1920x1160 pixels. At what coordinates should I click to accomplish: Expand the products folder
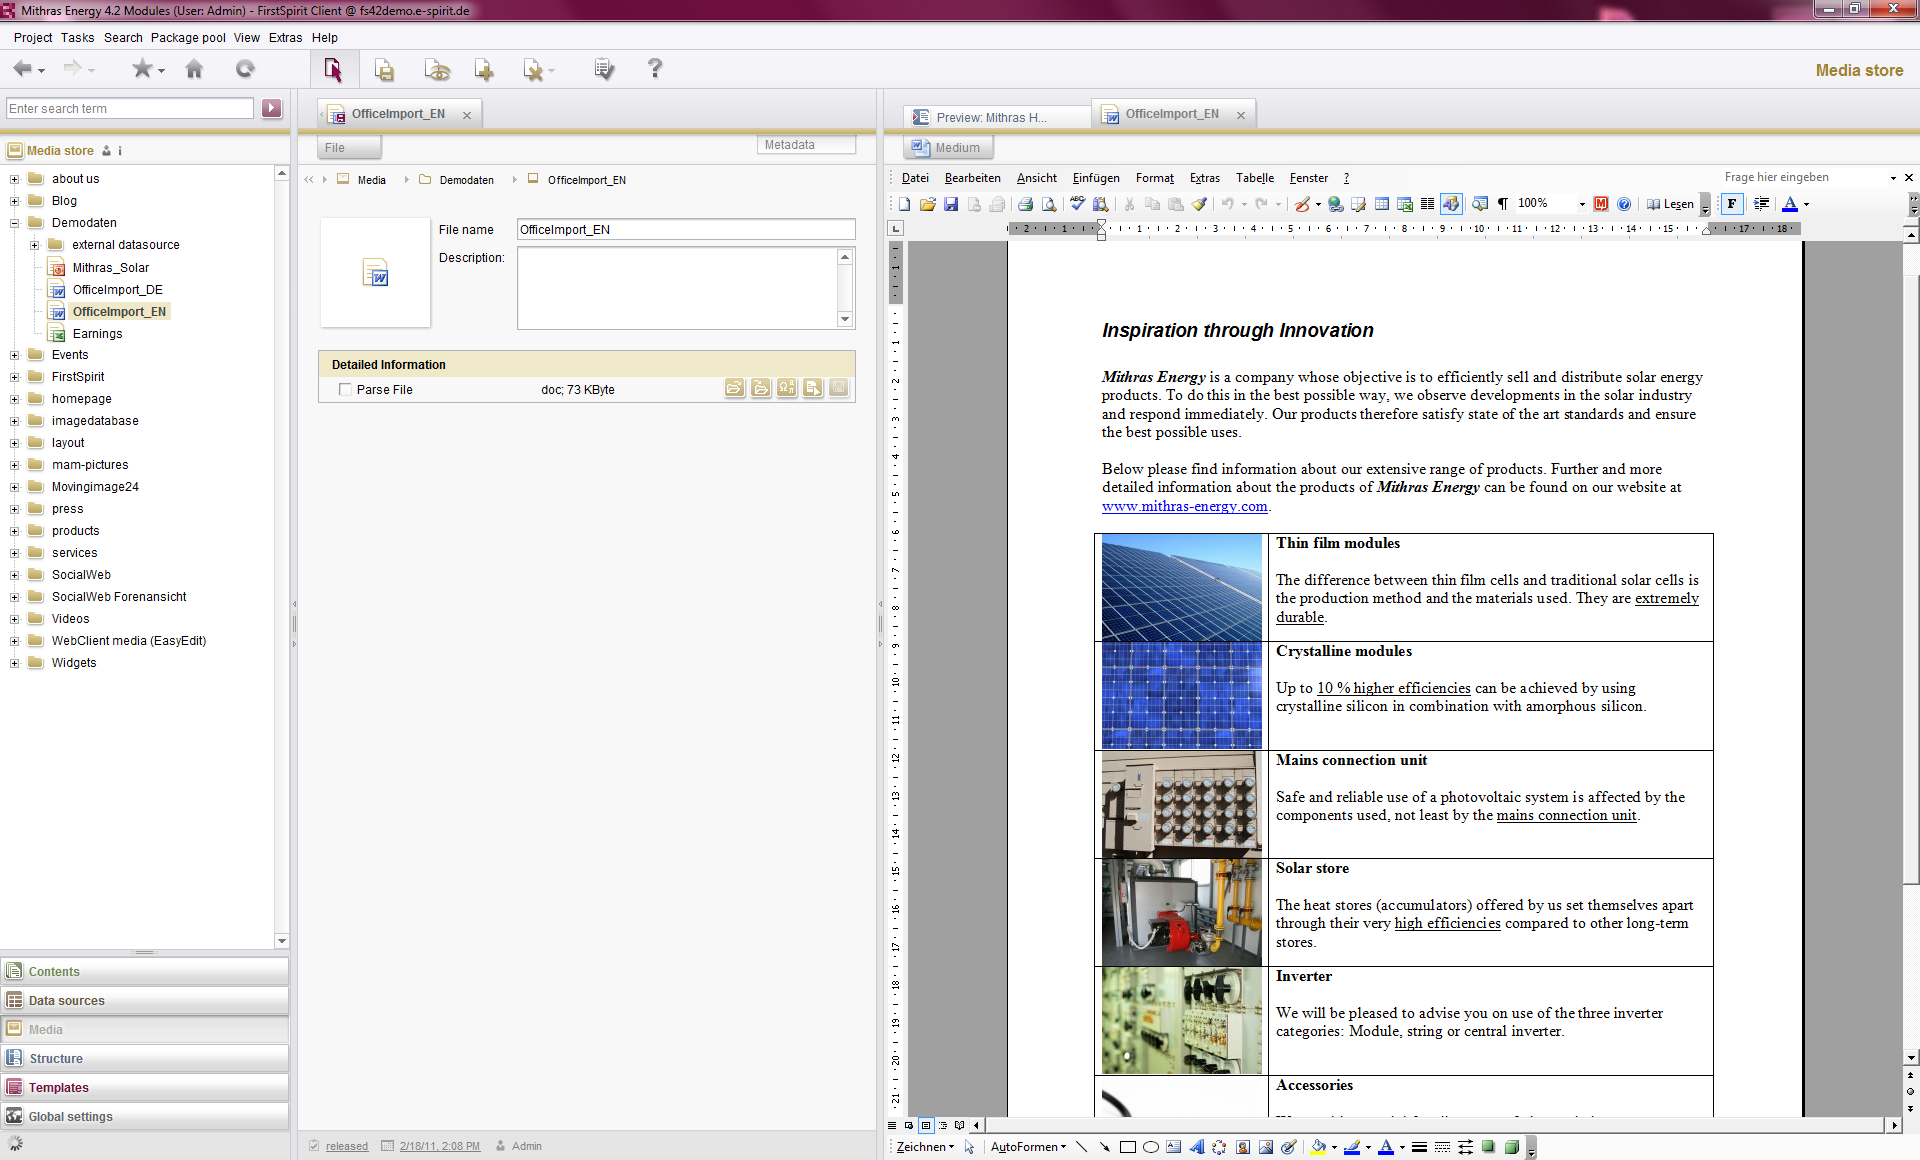(x=14, y=531)
